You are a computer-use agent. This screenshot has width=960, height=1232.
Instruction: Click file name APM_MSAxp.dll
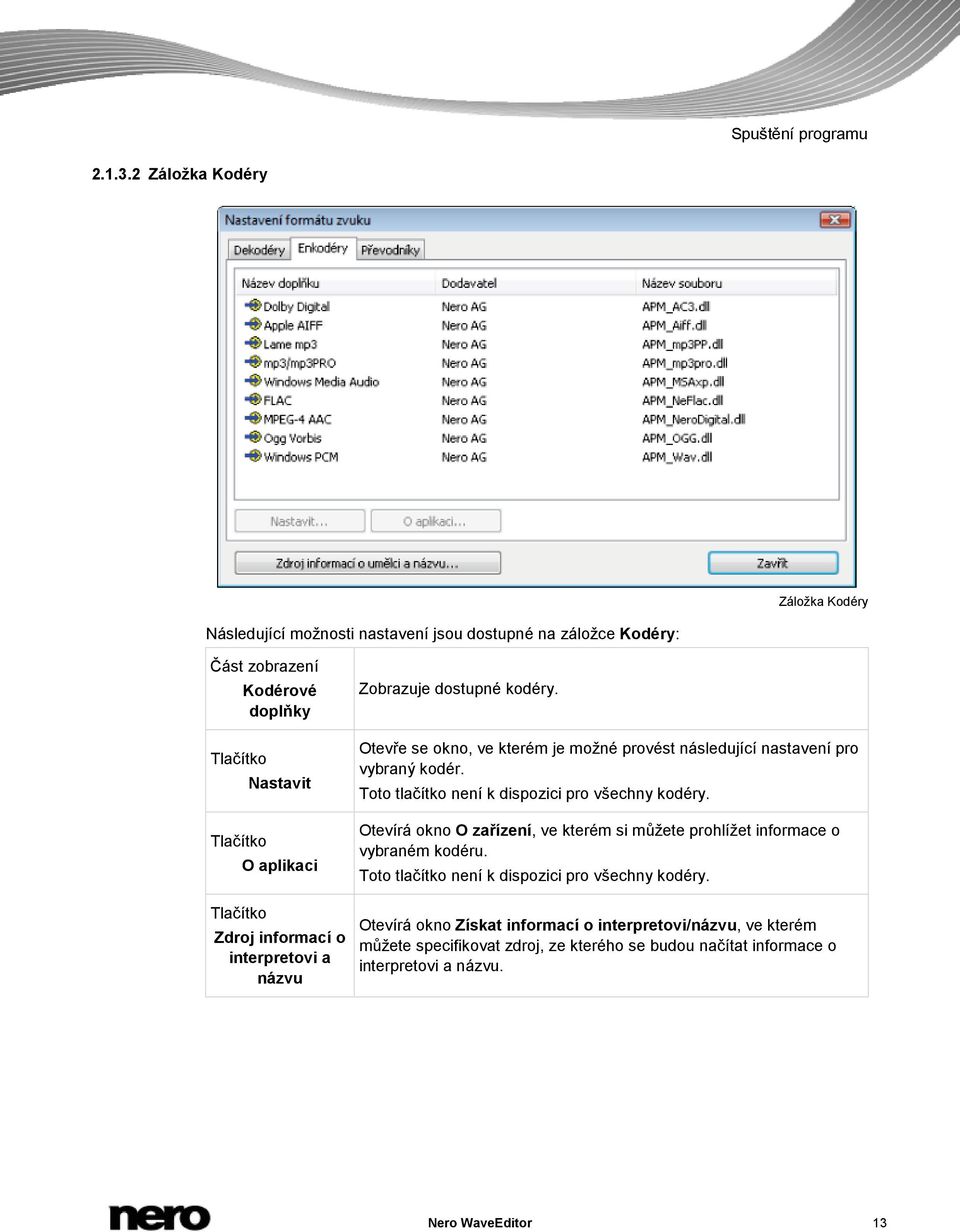(682, 382)
